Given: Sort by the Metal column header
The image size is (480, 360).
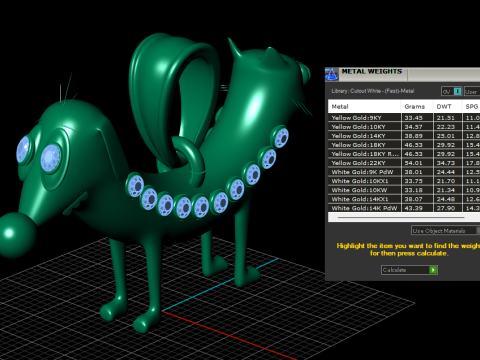Looking at the screenshot, I should coord(364,107).
